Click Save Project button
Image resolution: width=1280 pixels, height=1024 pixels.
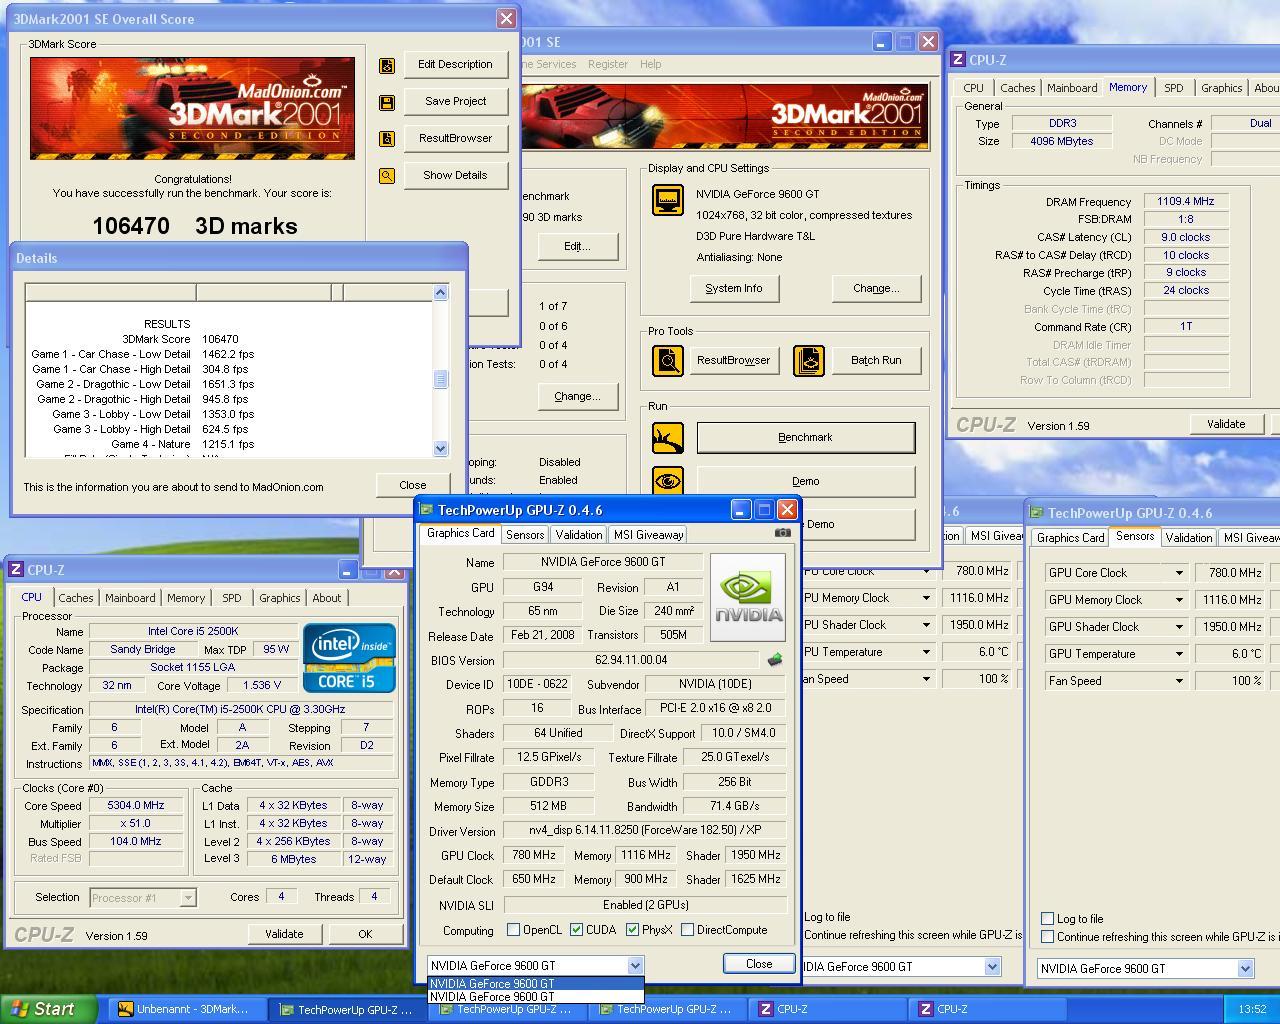point(455,101)
